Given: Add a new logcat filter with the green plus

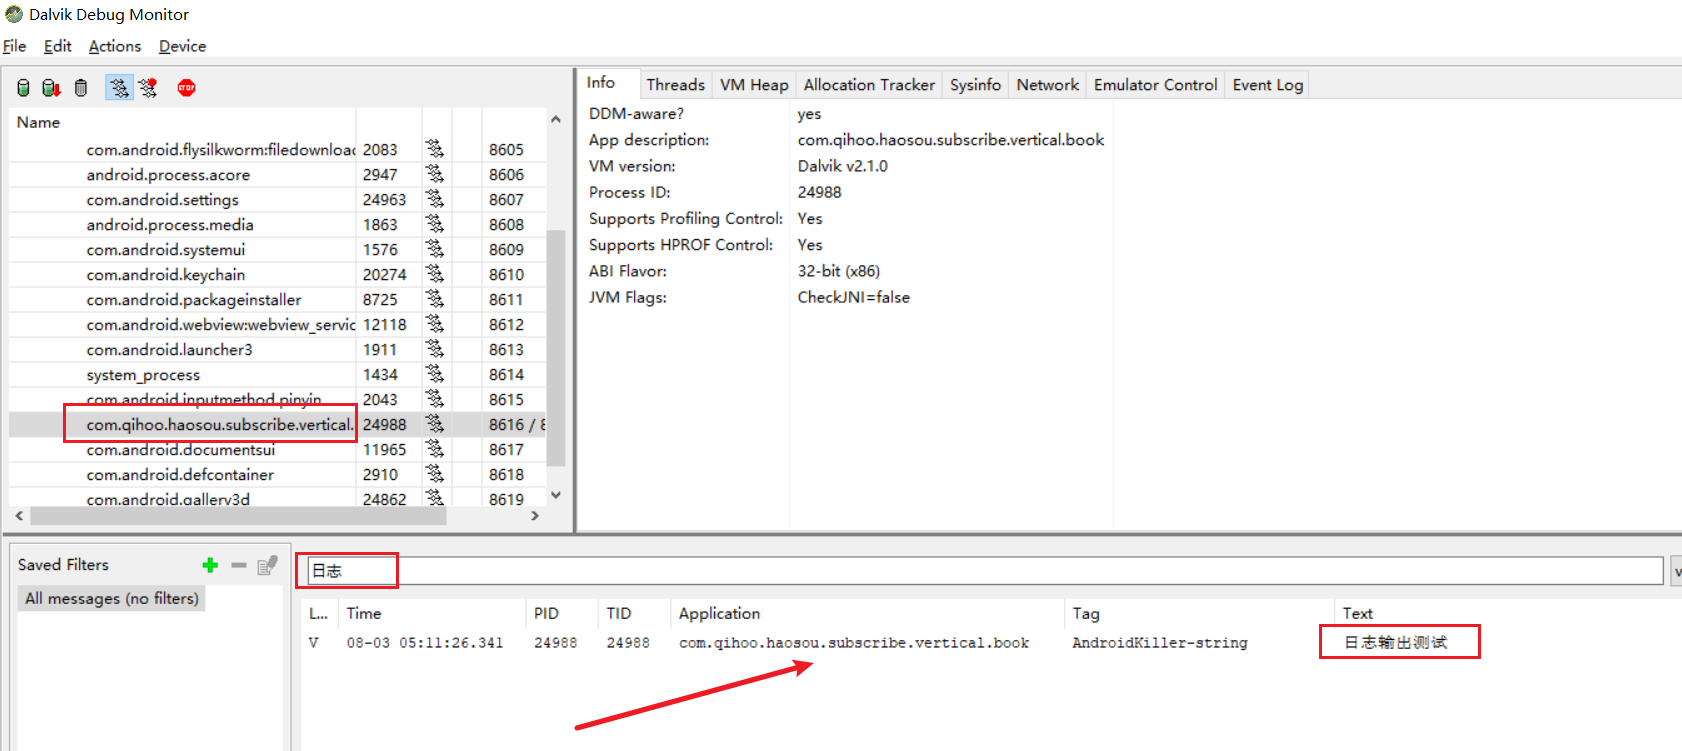Looking at the screenshot, I should [x=210, y=565].
